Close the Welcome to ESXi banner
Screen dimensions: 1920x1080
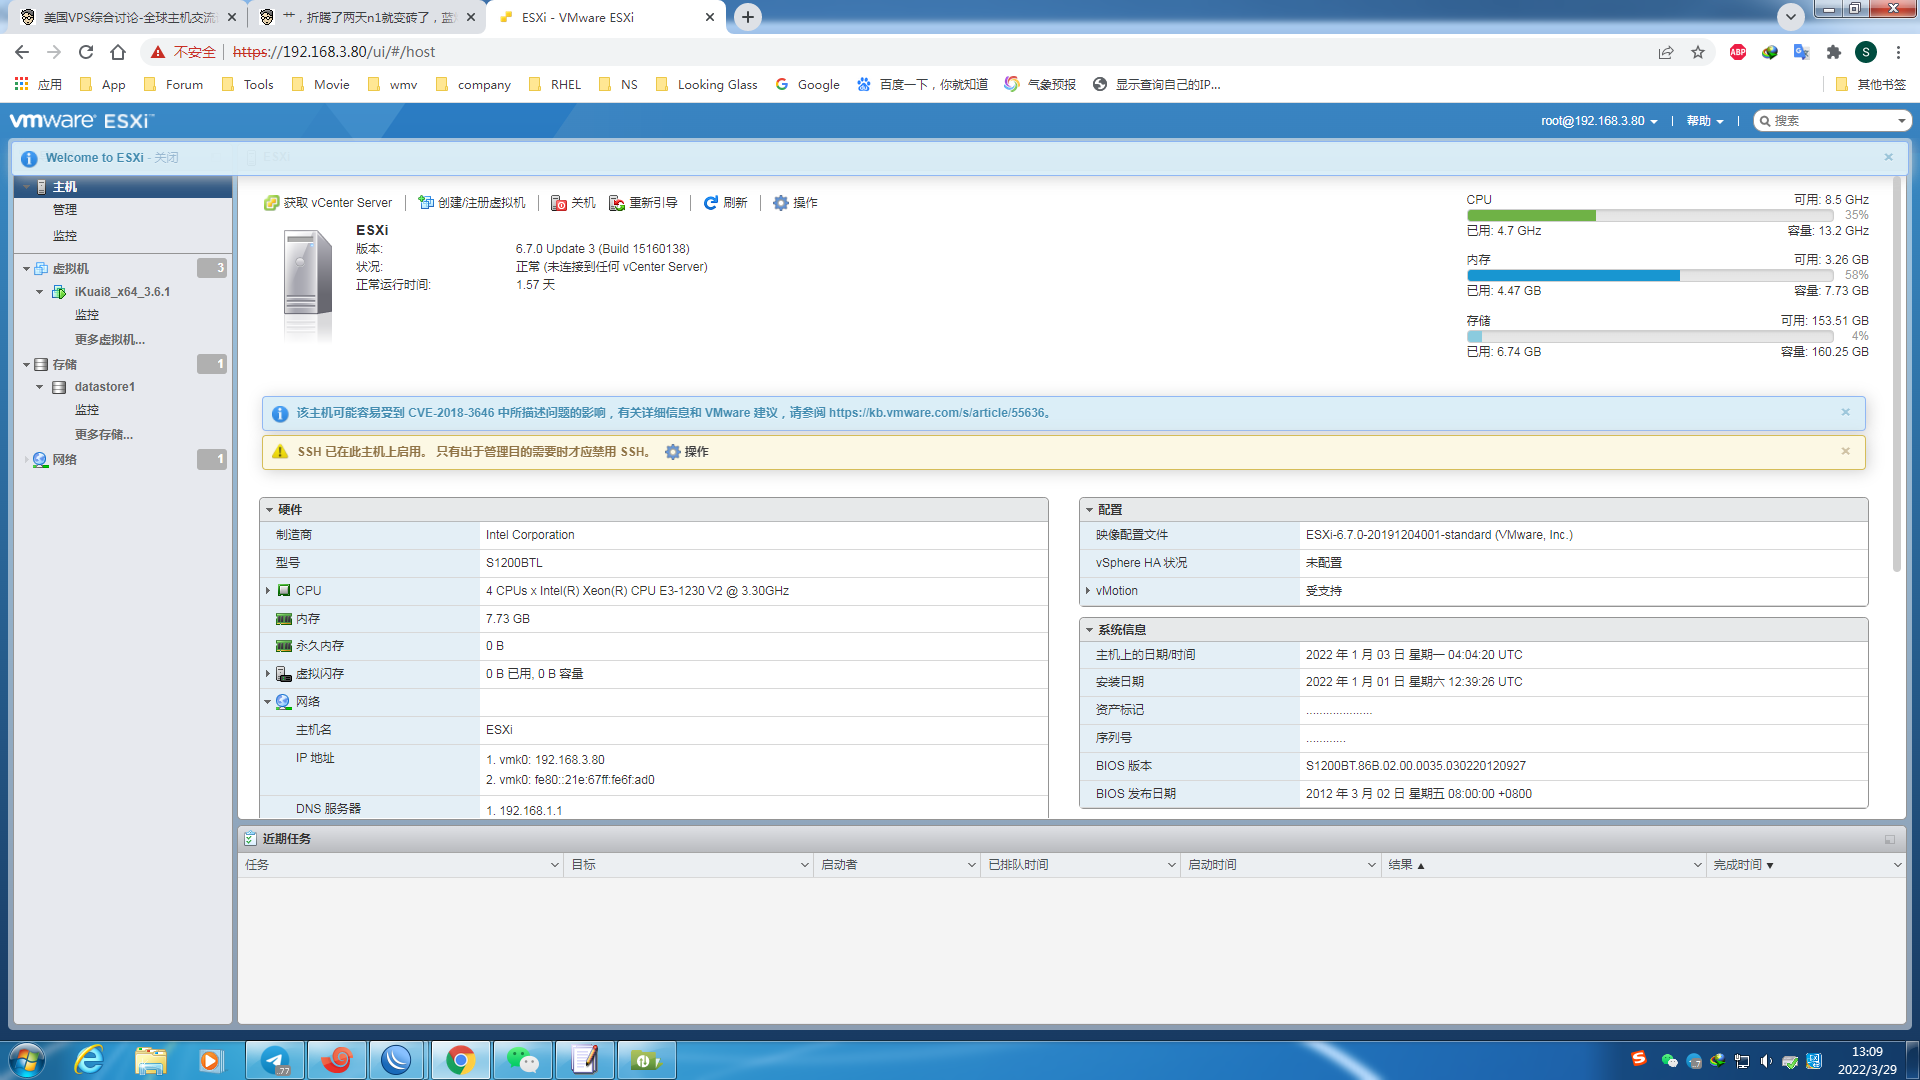(x=1889, y=157)
